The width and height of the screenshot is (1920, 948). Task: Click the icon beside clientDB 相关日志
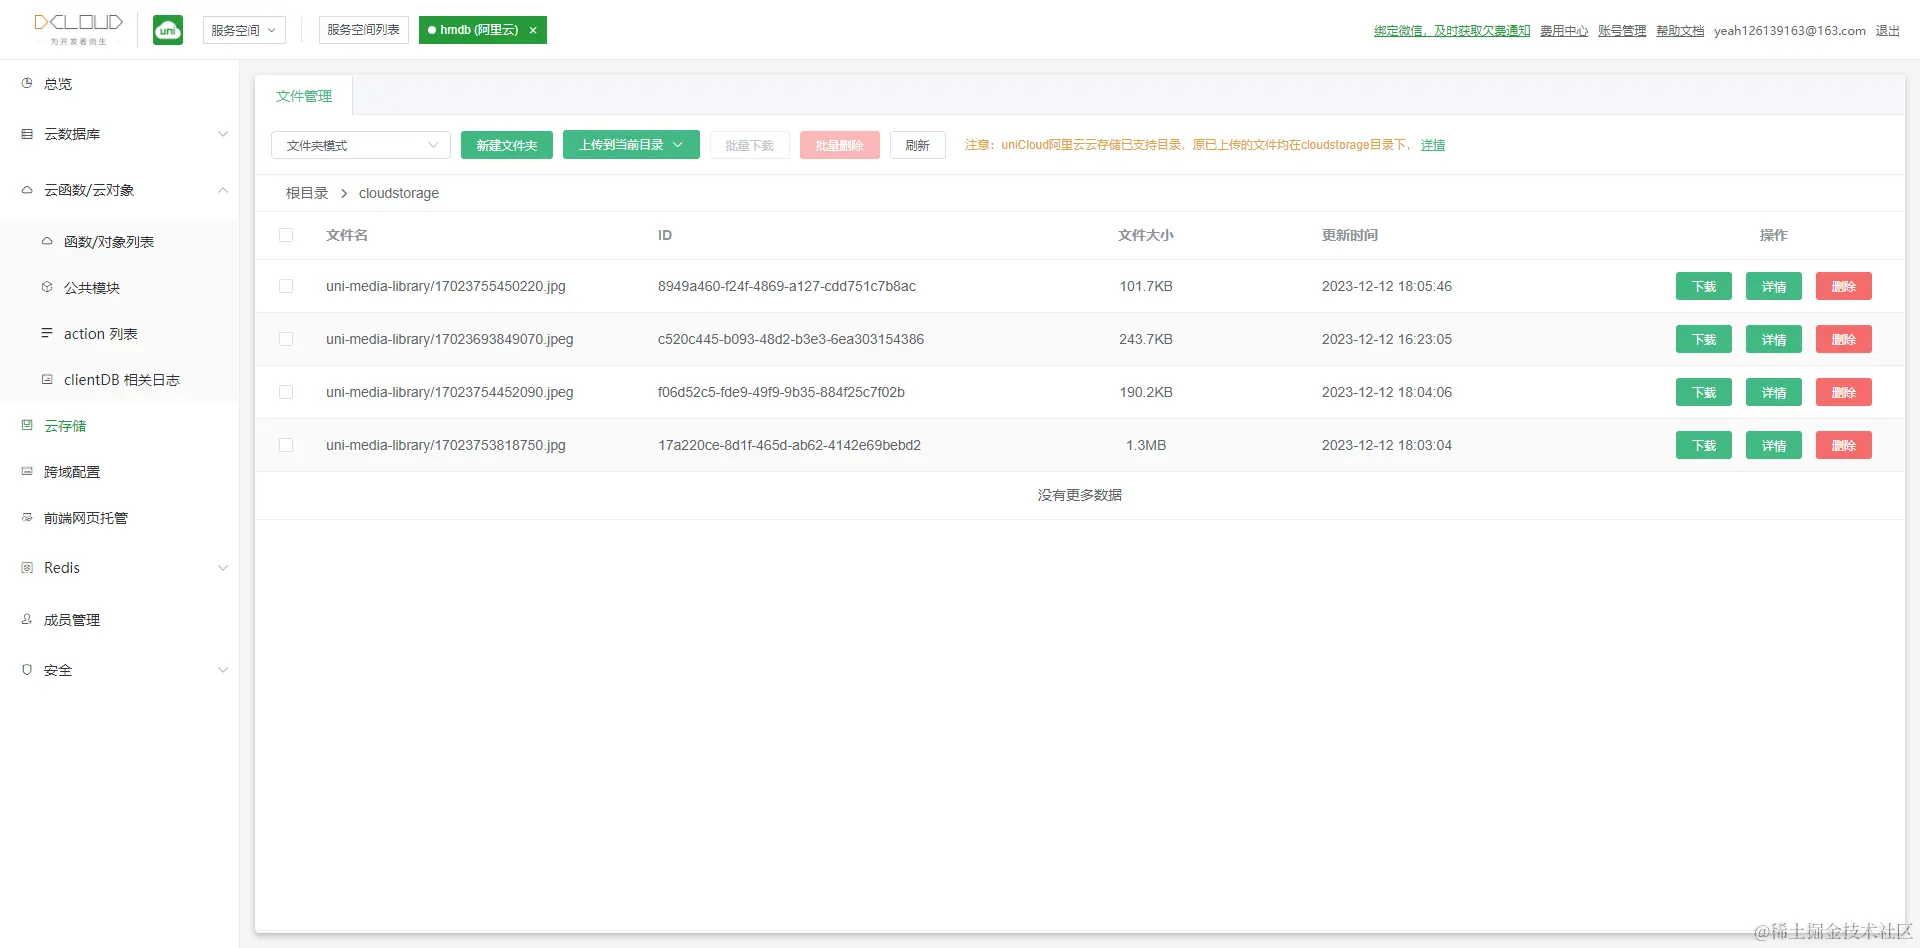click(x=47, y=379)
